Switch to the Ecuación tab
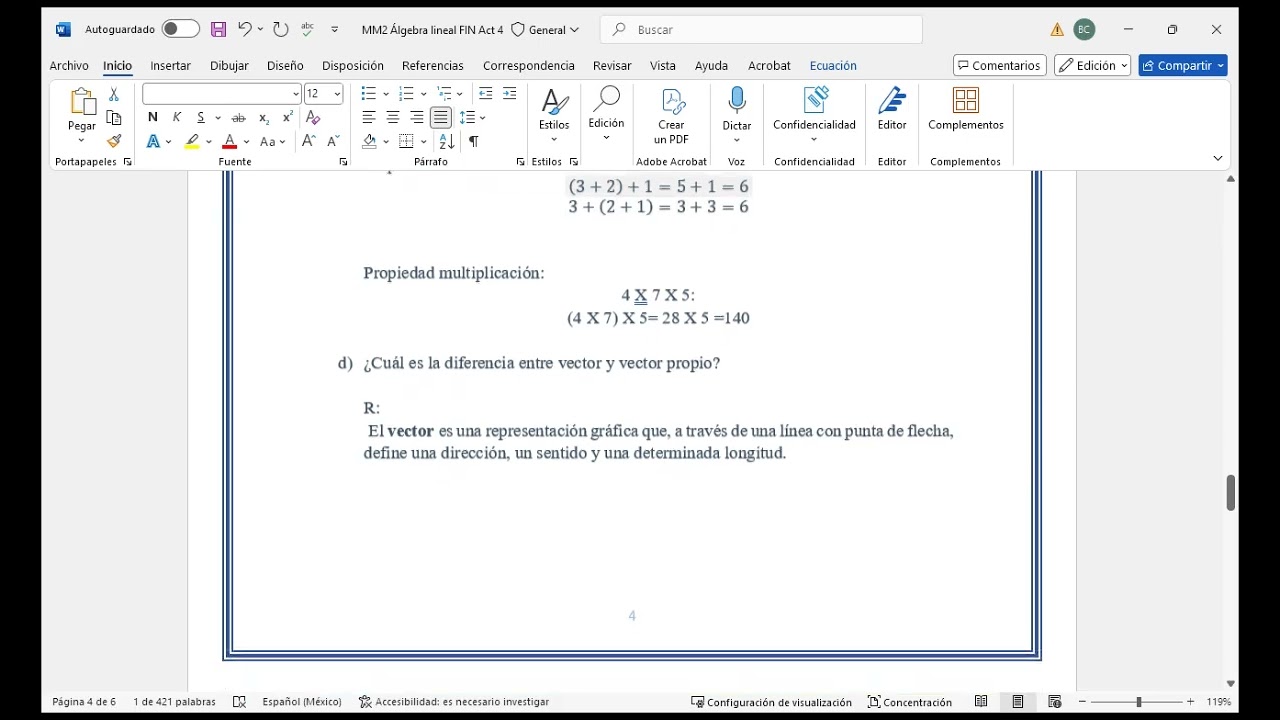Image resolution: width=1280 pixels, height=720 pixels. (833, 66)
